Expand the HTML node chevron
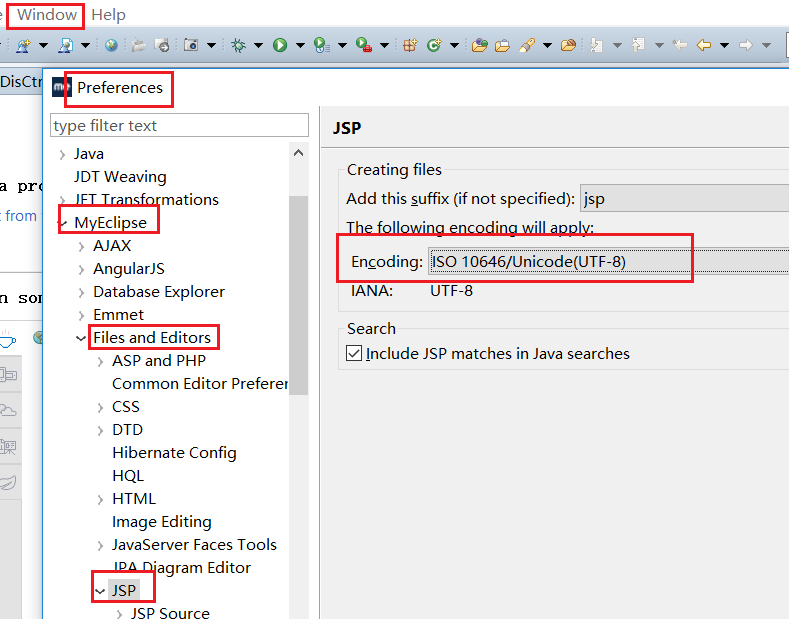Screen dimensions: 789x619 tap(101, 499)
